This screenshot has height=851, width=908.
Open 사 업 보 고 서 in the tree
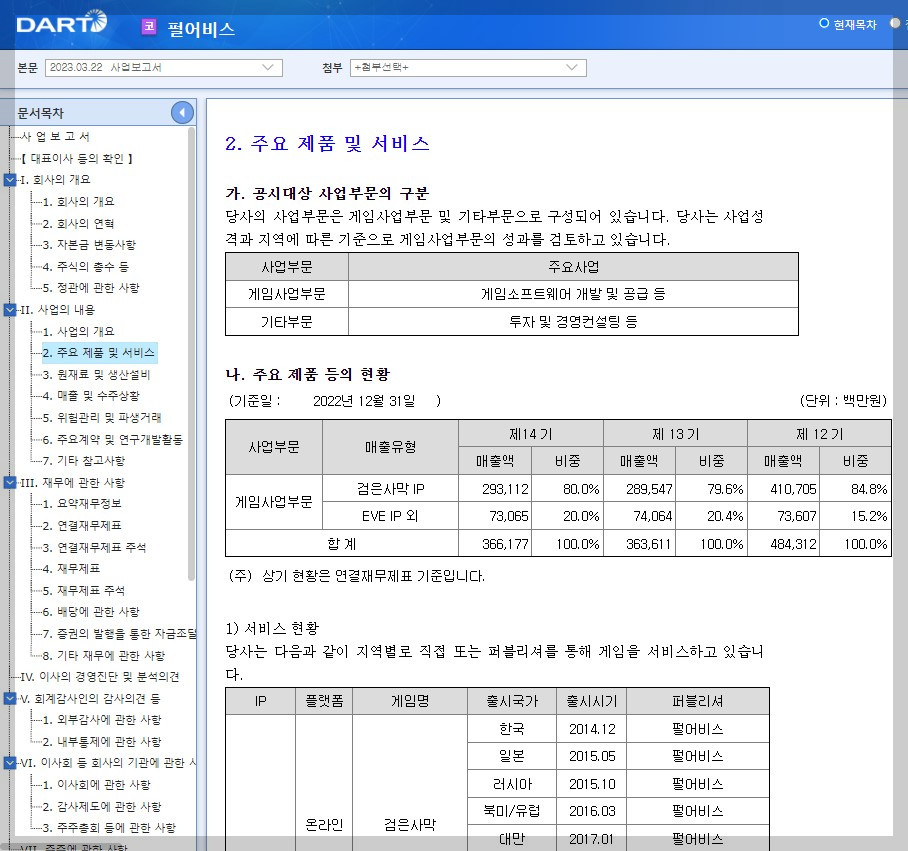click(55, 137)
